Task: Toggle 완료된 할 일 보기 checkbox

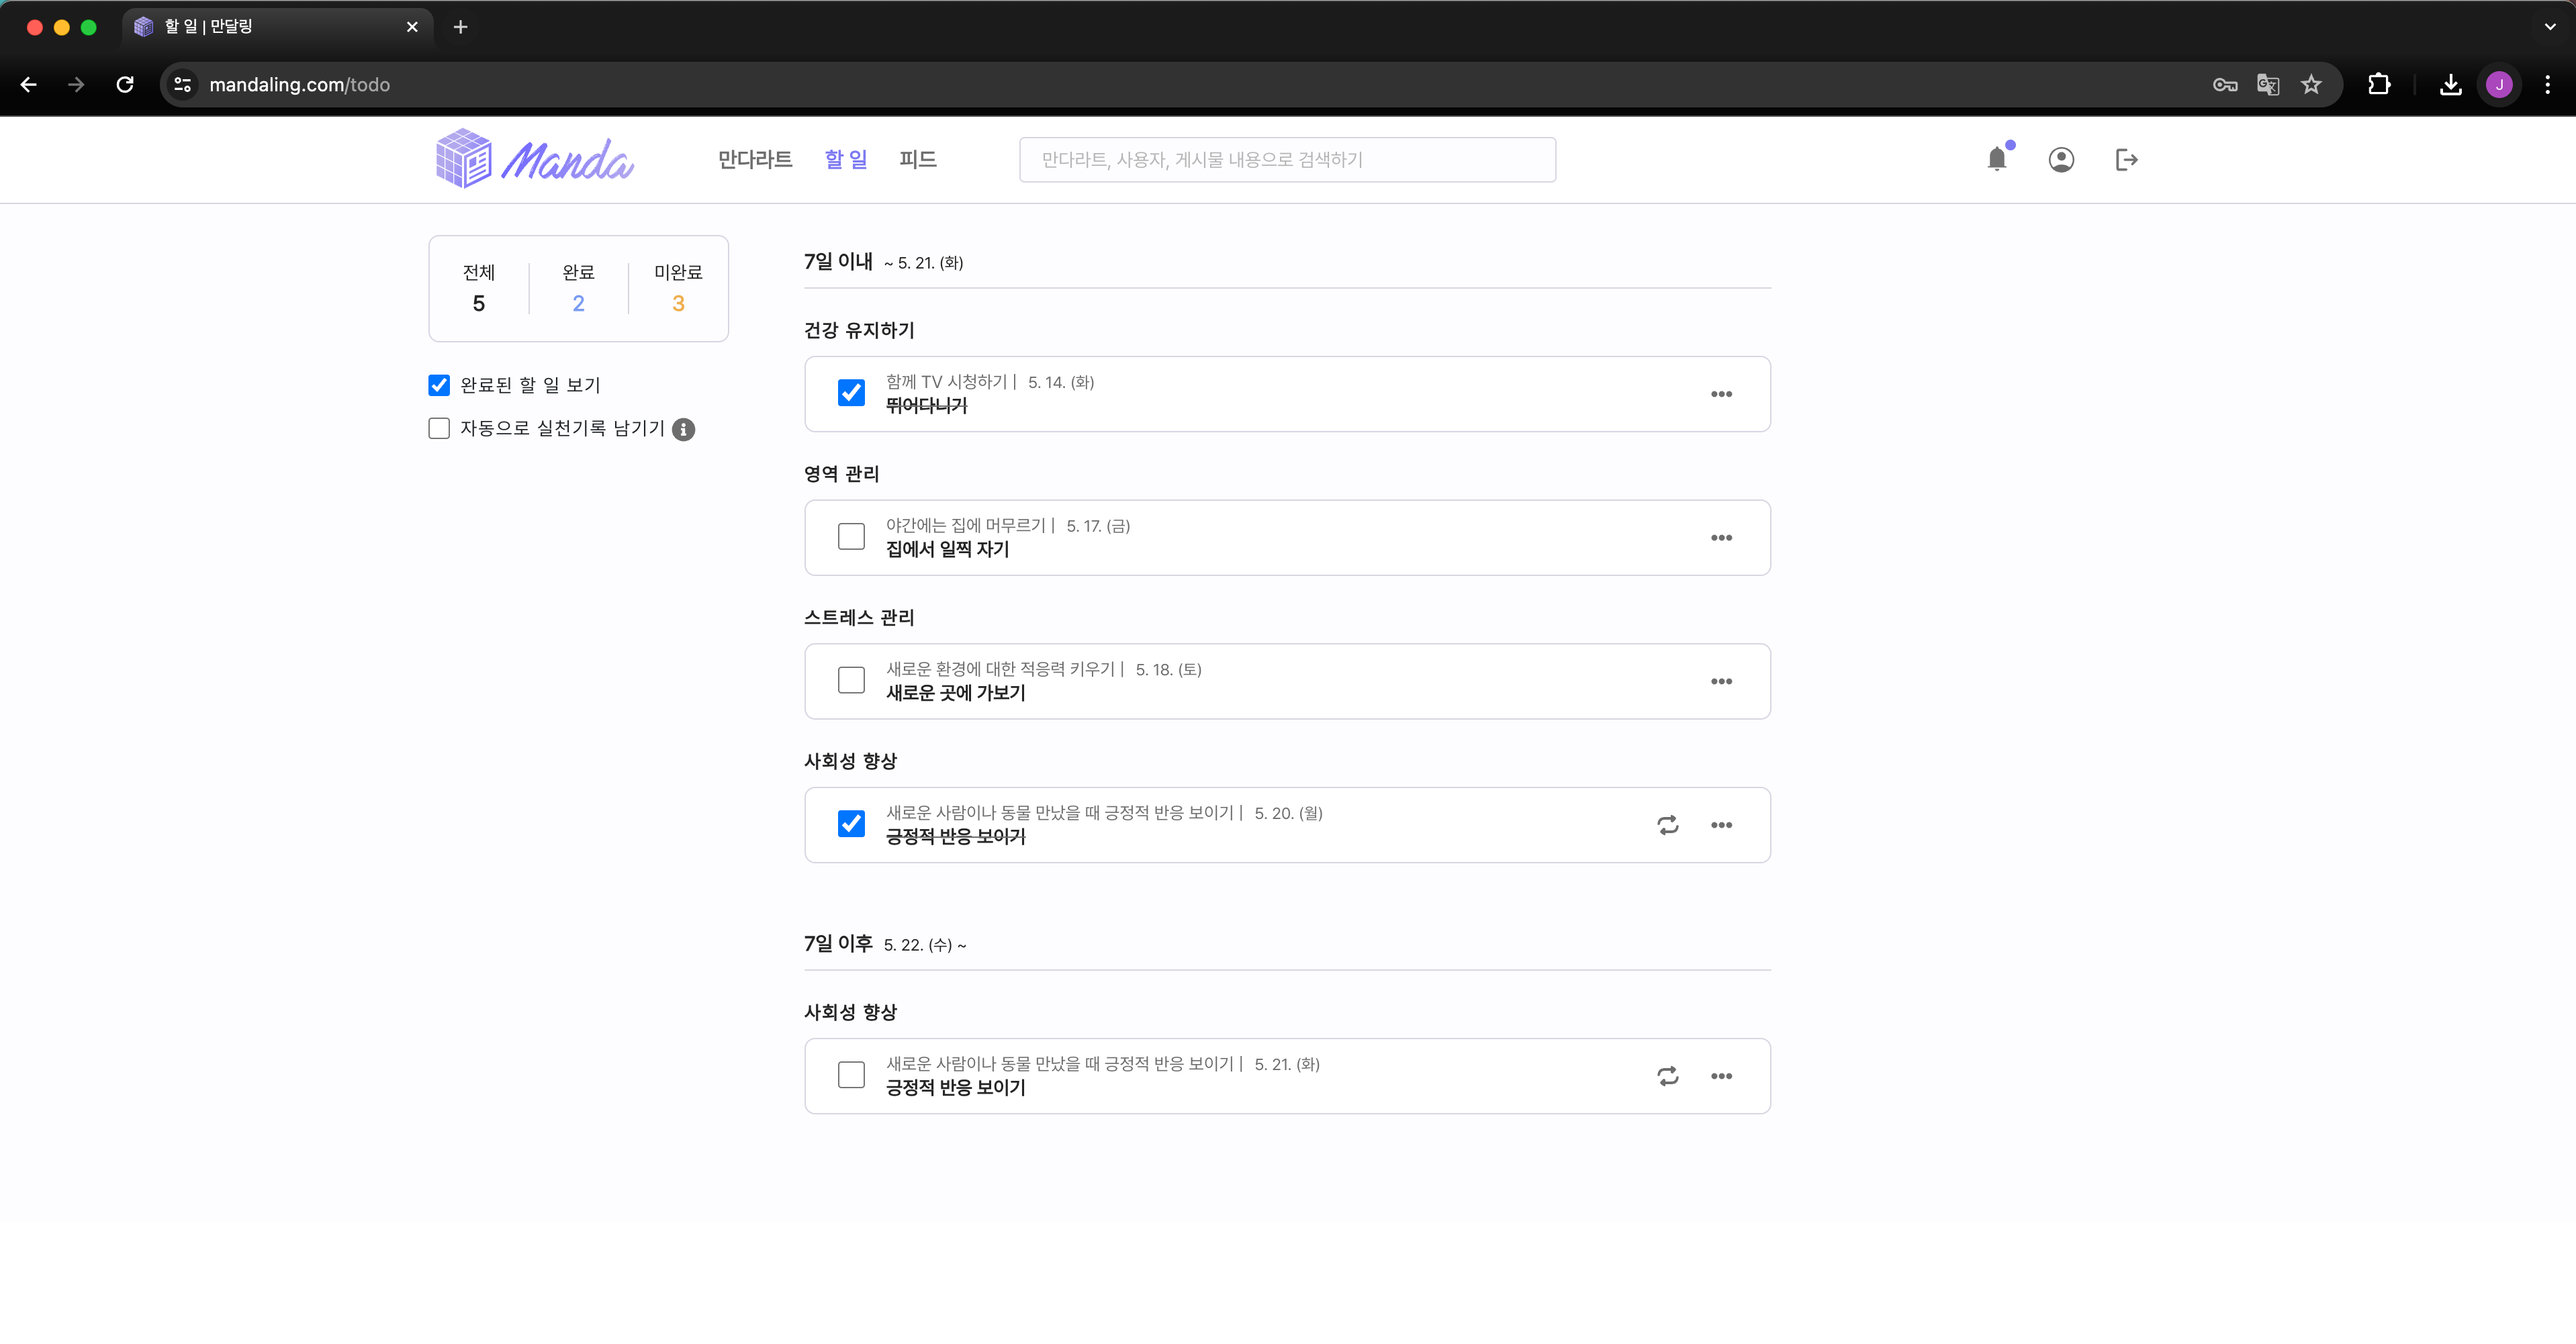Action: (x=439, y=386)
